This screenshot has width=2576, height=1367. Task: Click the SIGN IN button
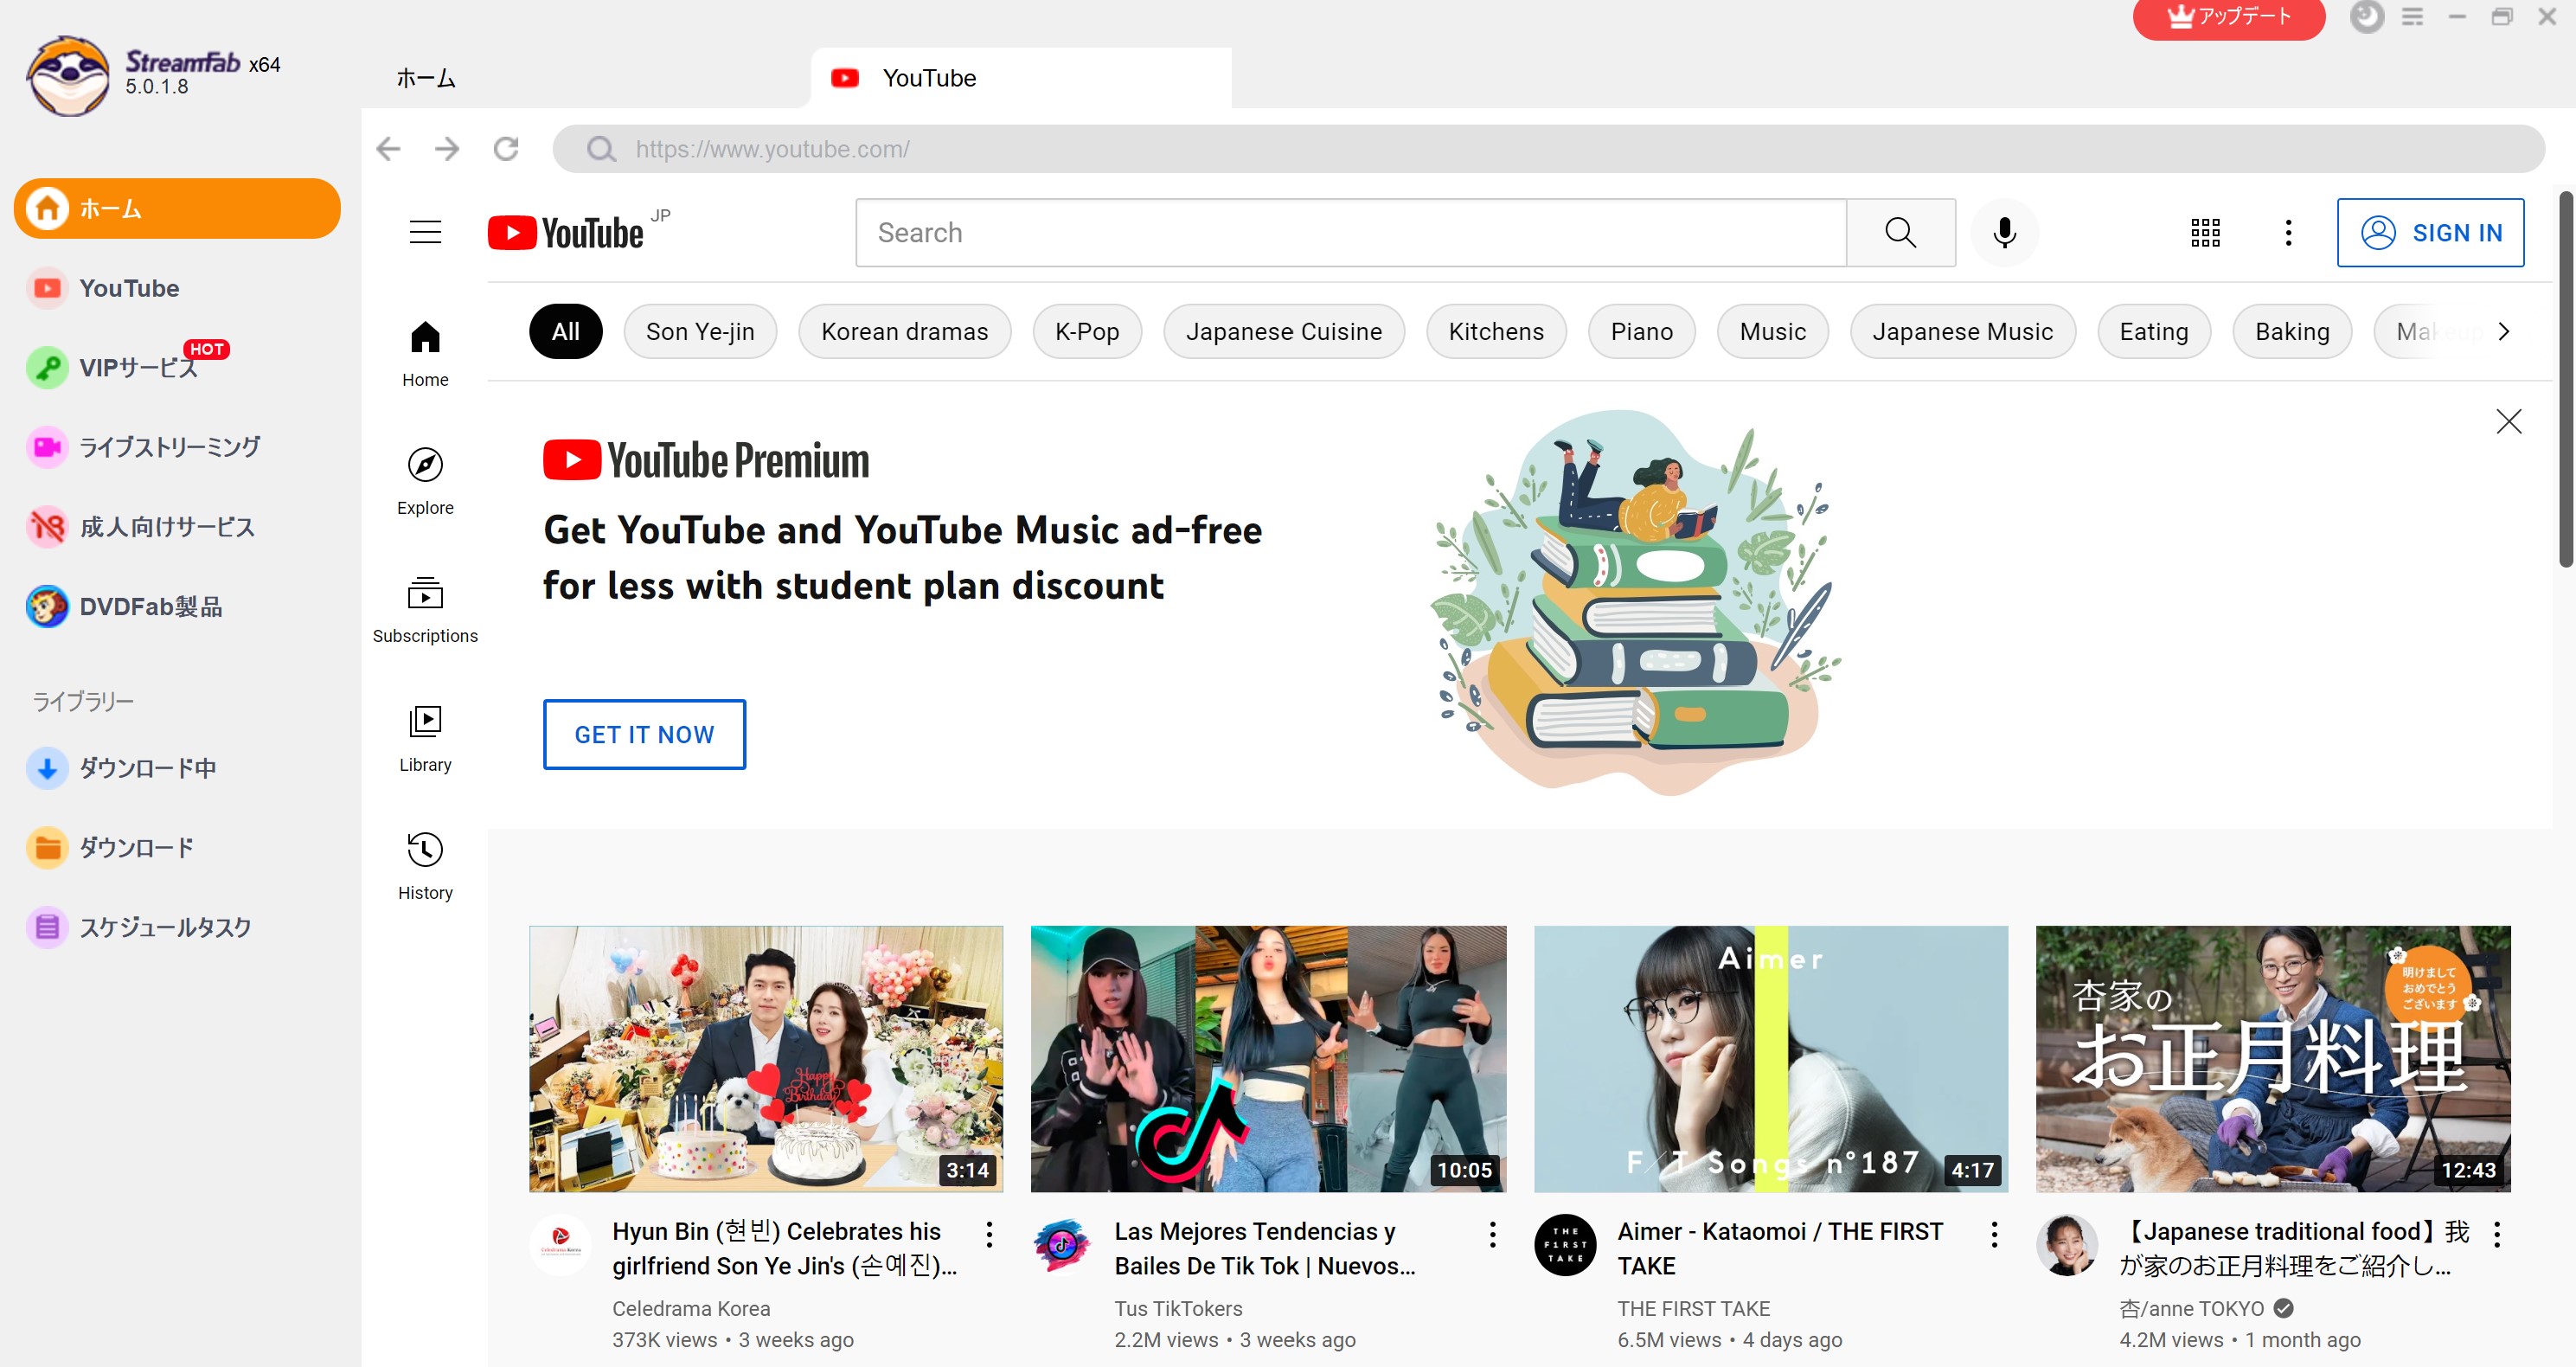coord(2430,232)
